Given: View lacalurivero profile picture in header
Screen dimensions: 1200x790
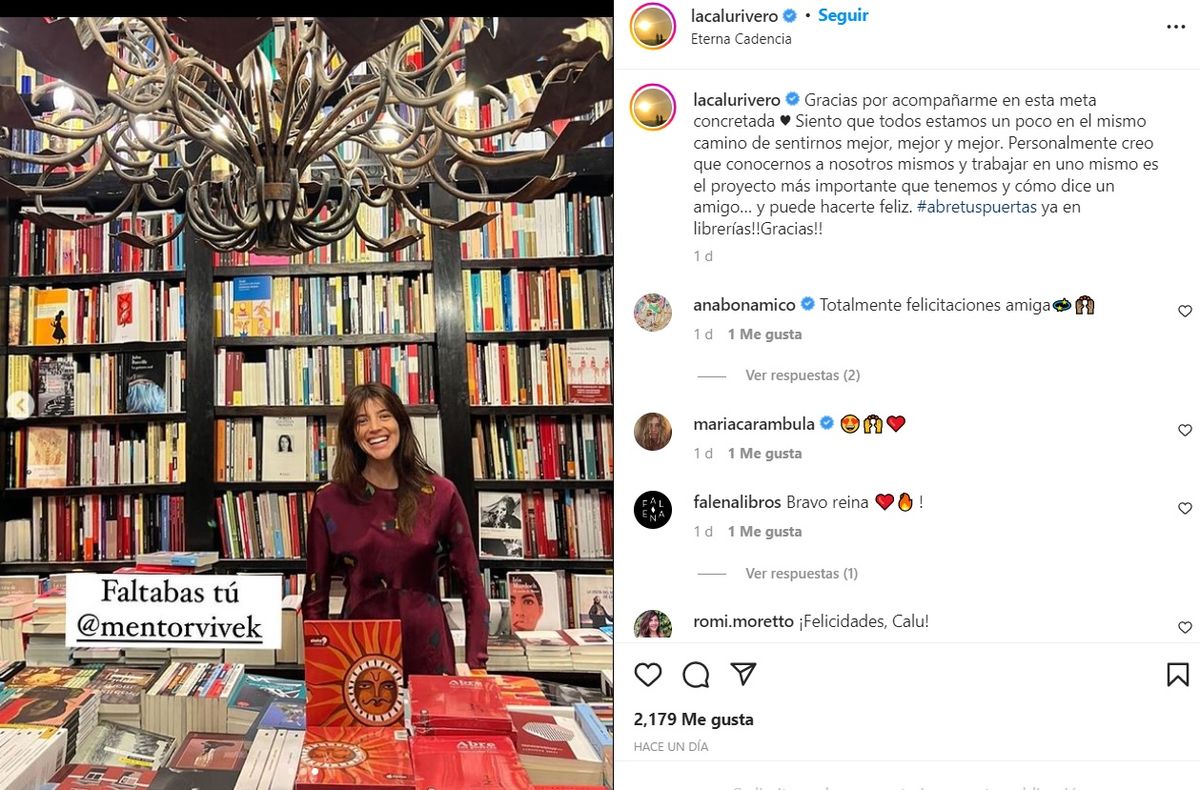Looking at the screenshot, I should [x=653, y=26].
